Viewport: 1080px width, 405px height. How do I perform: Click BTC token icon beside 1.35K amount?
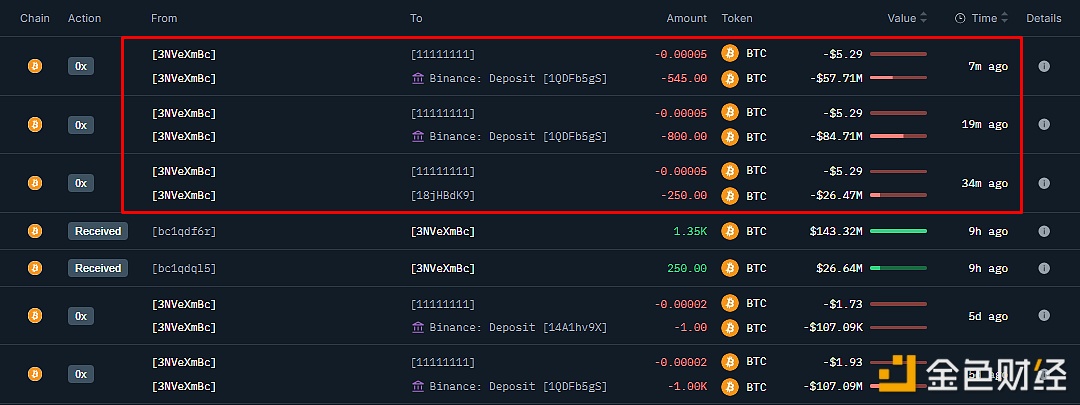pyautogui.click(x=729, y=231)
